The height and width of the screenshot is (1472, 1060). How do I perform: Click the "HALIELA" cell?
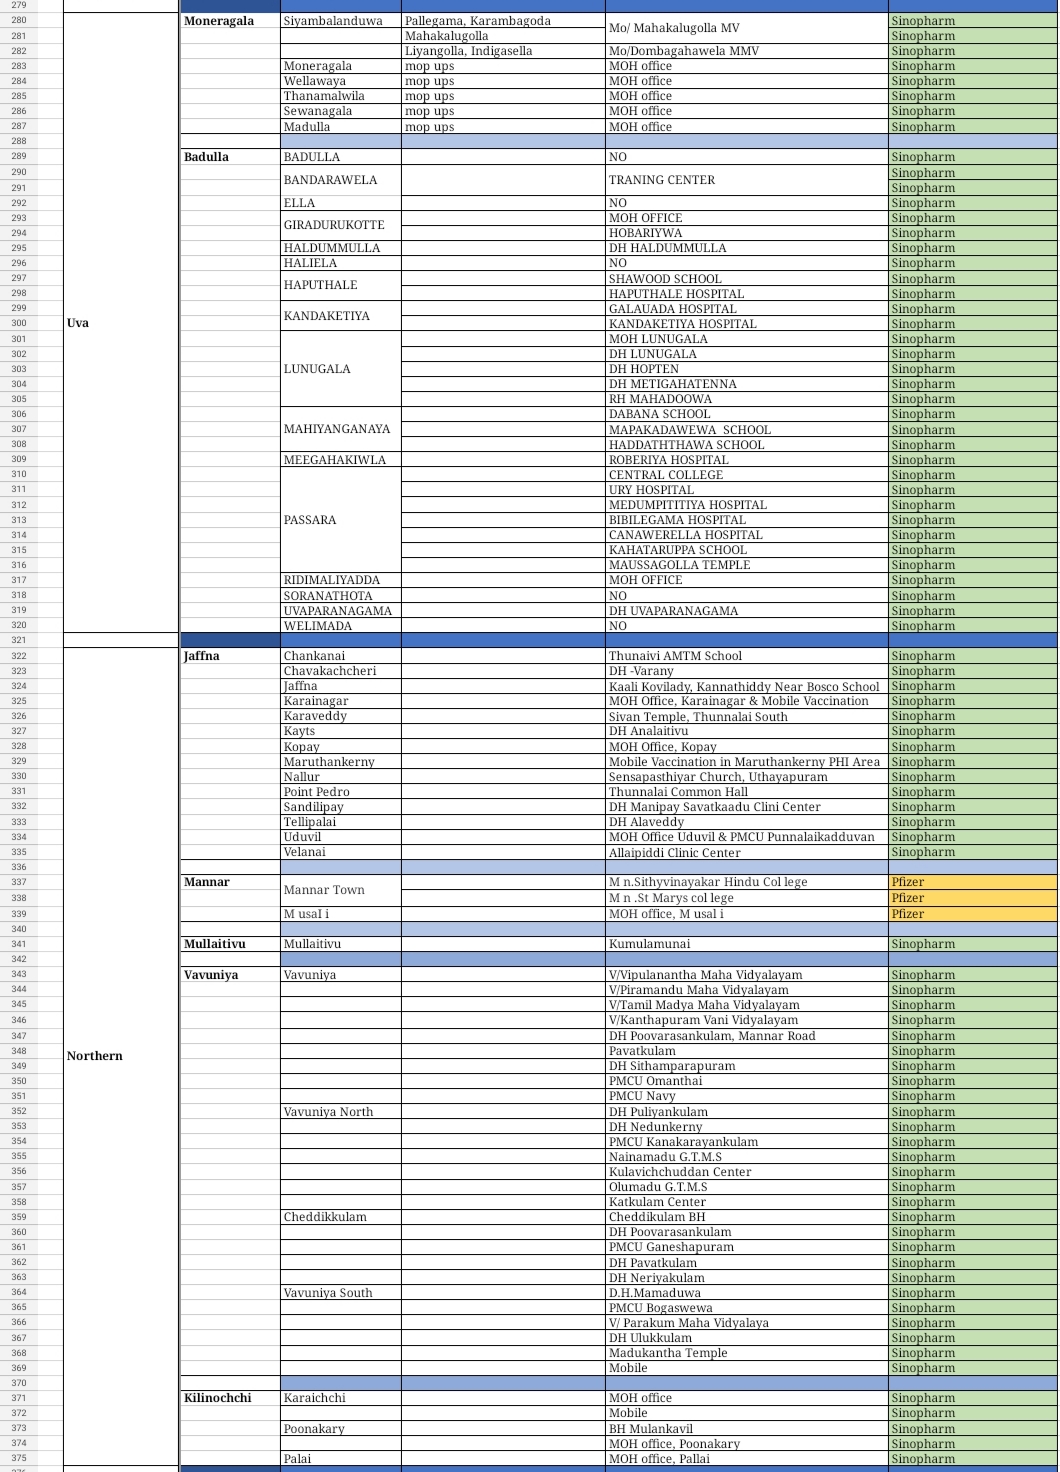click(x=340, y=263)
